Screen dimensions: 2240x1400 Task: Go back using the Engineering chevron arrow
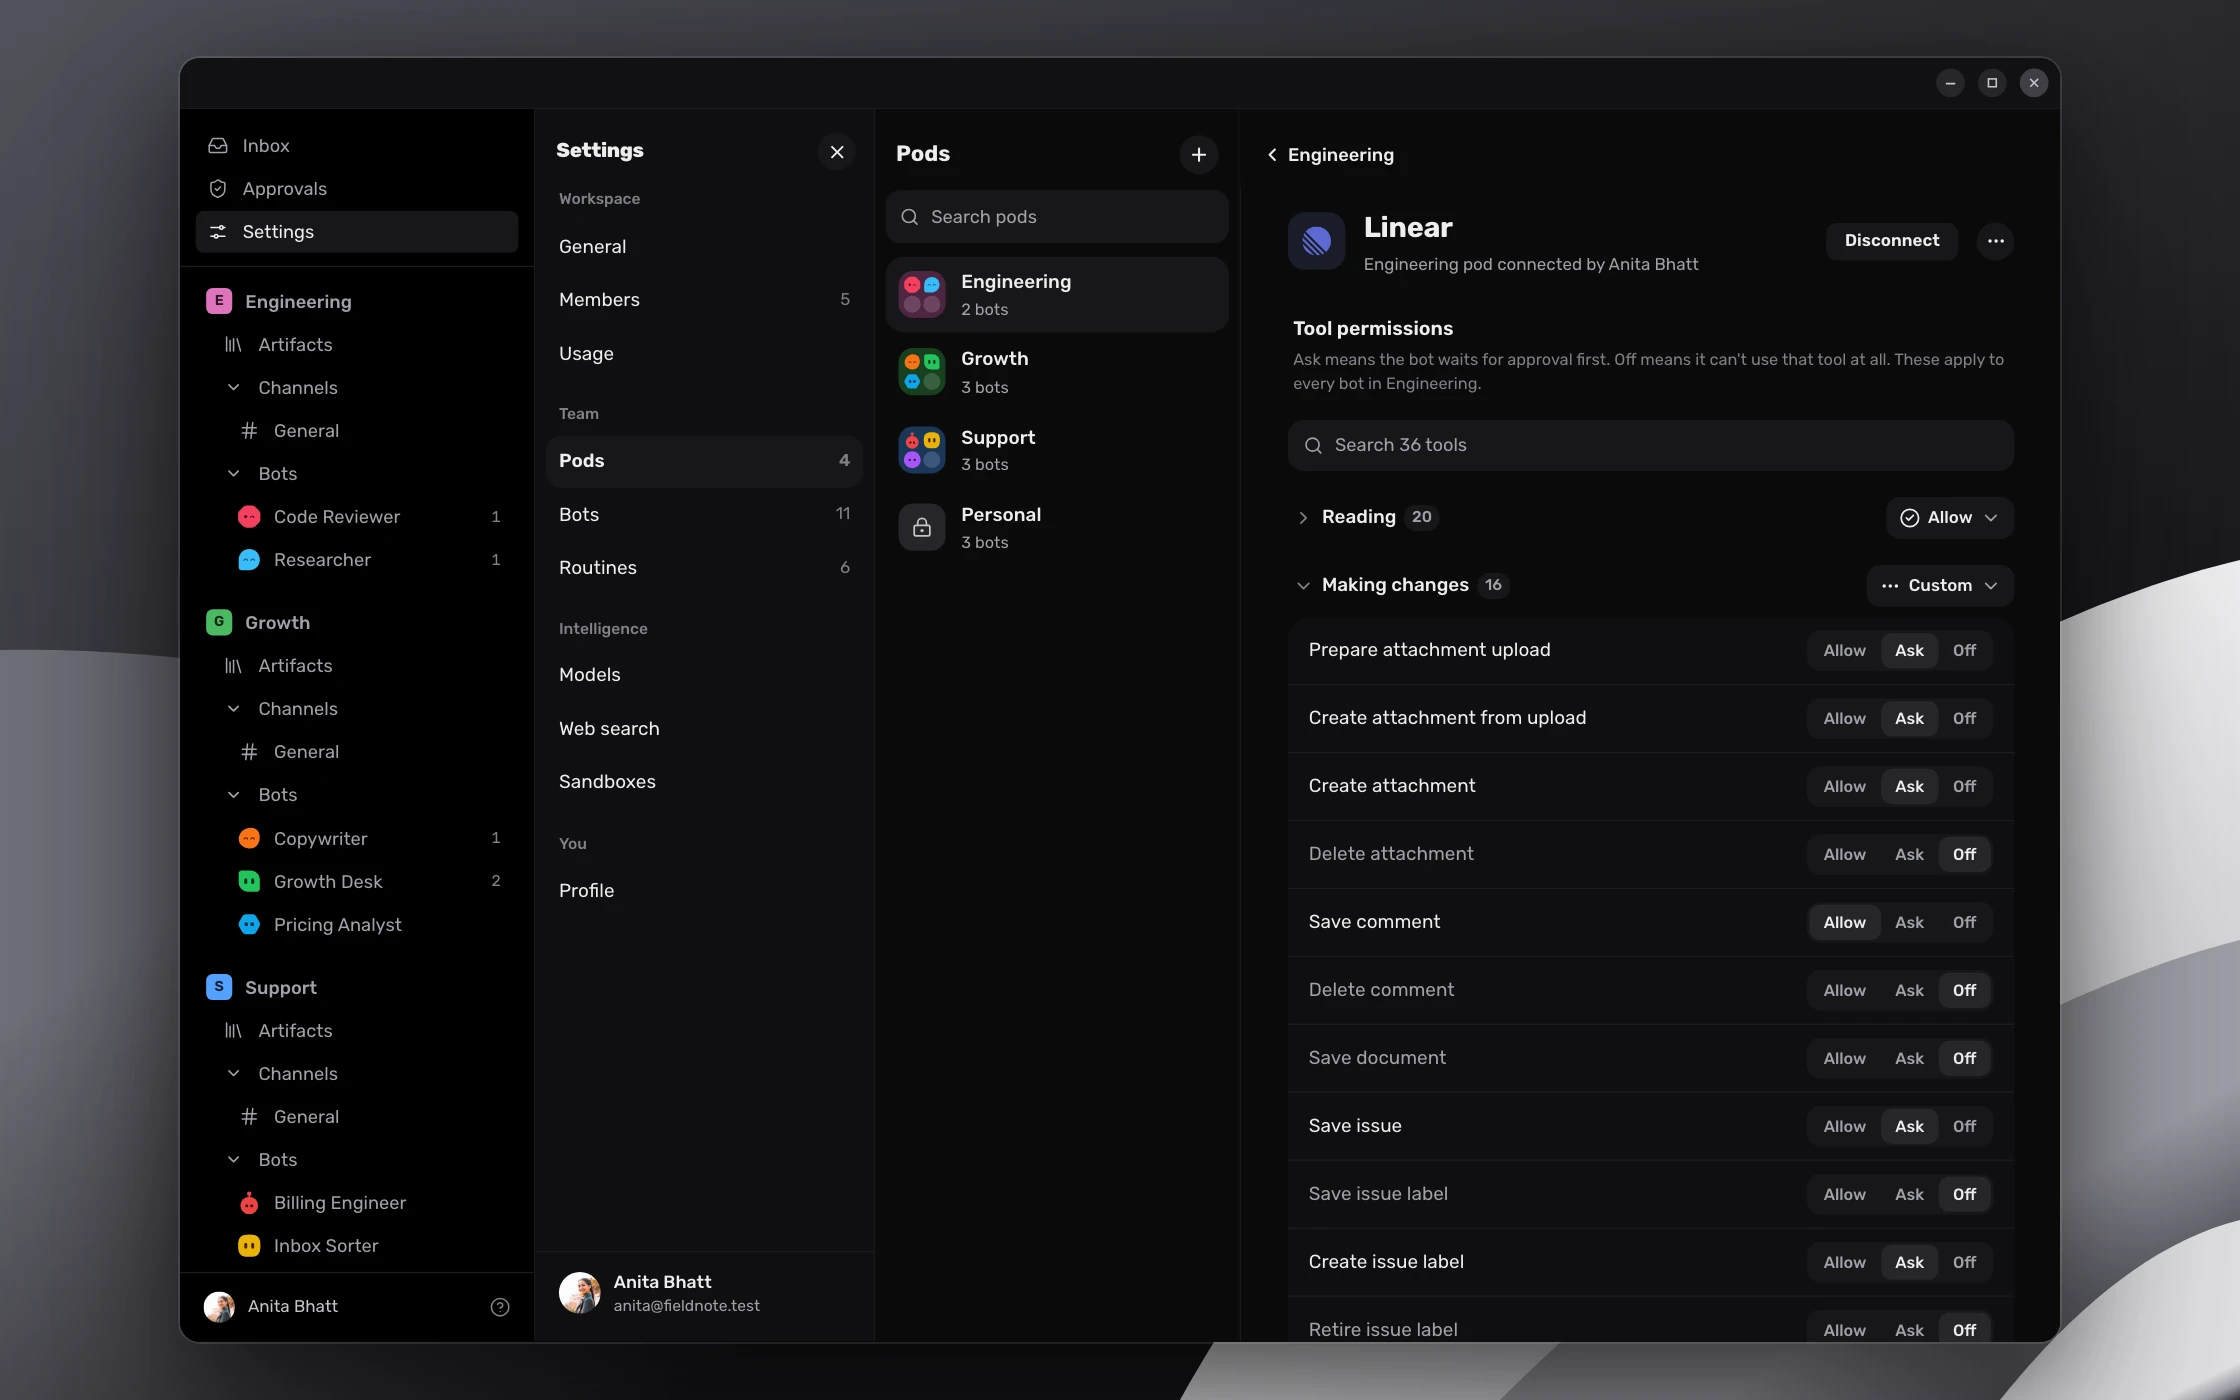coord(1272,155)
